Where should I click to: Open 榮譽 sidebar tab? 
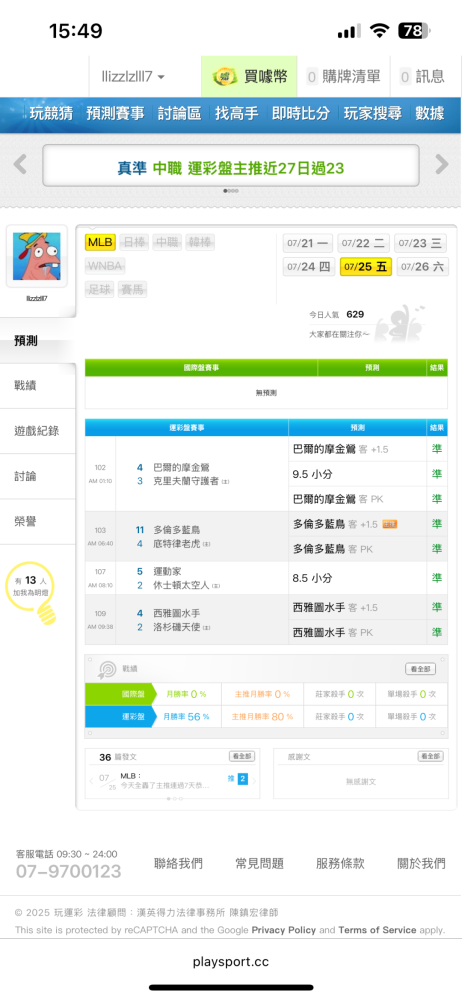[38, 522]
